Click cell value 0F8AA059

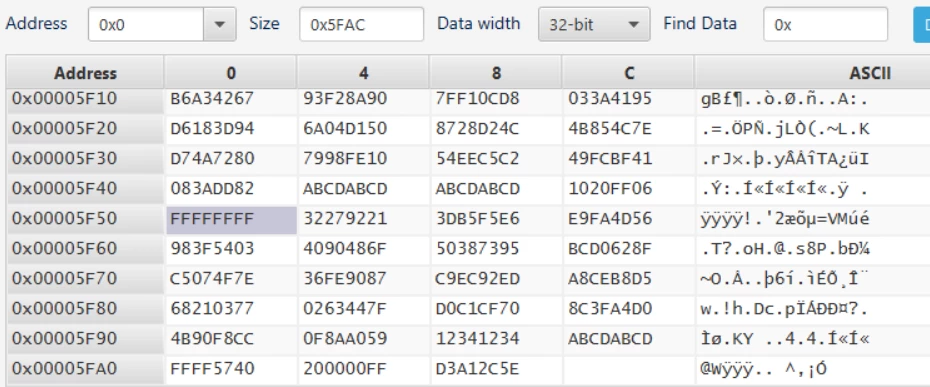click(345, 339)
